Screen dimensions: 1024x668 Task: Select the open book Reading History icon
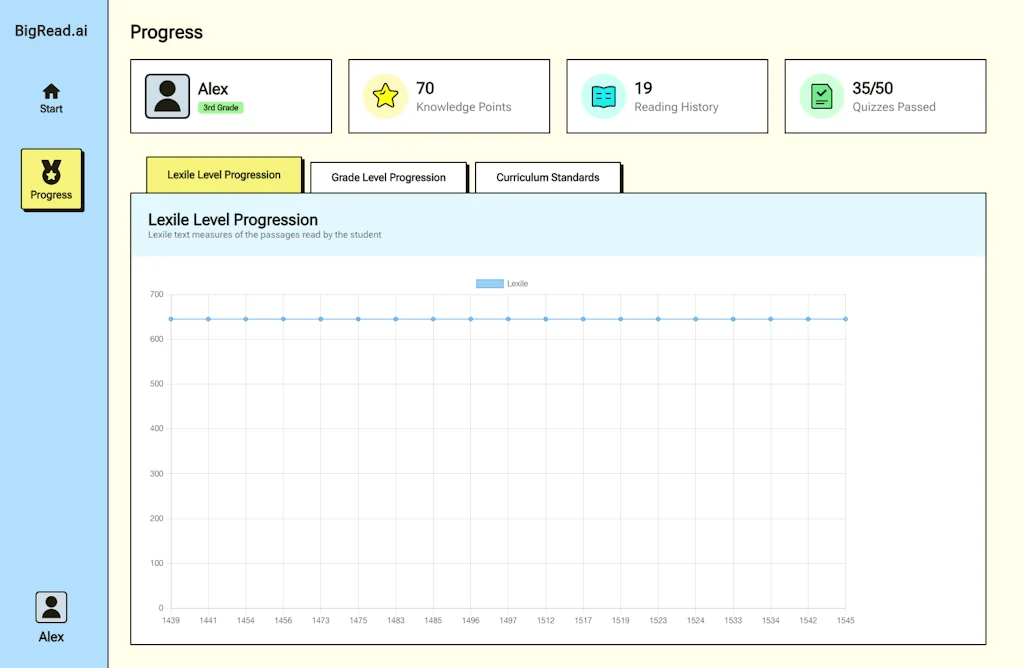[602, 95]
